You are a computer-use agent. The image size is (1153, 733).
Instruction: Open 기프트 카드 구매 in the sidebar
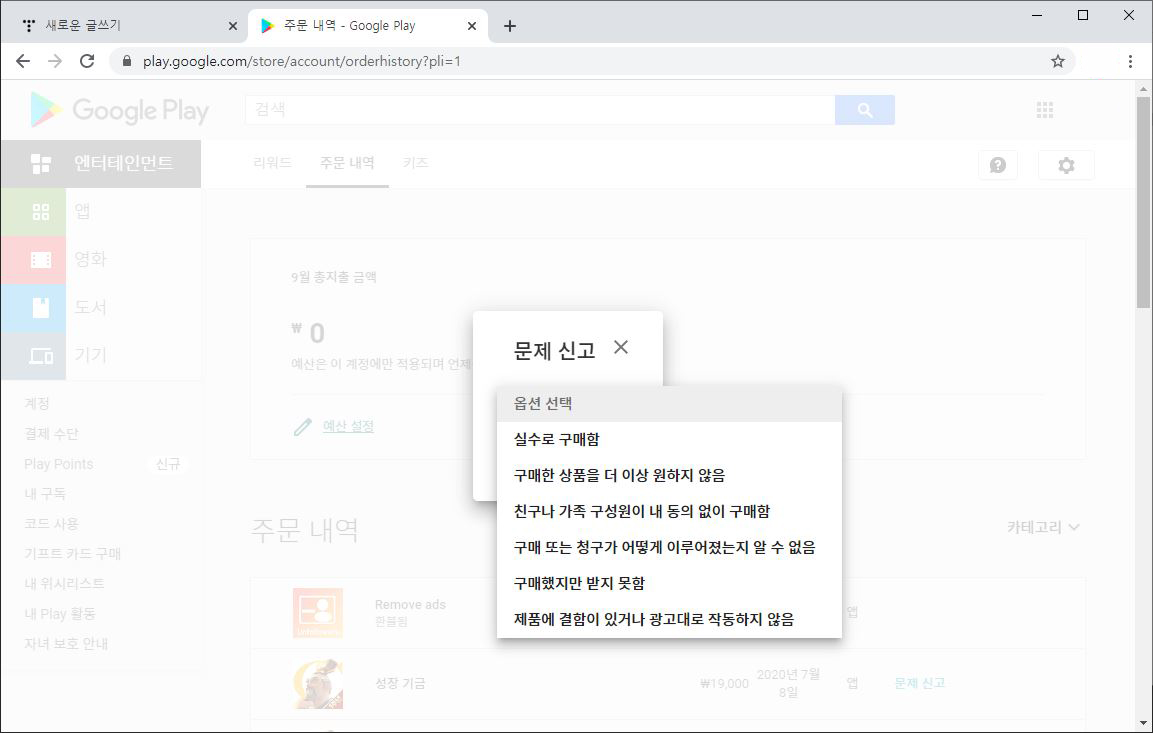coord(72,553)
